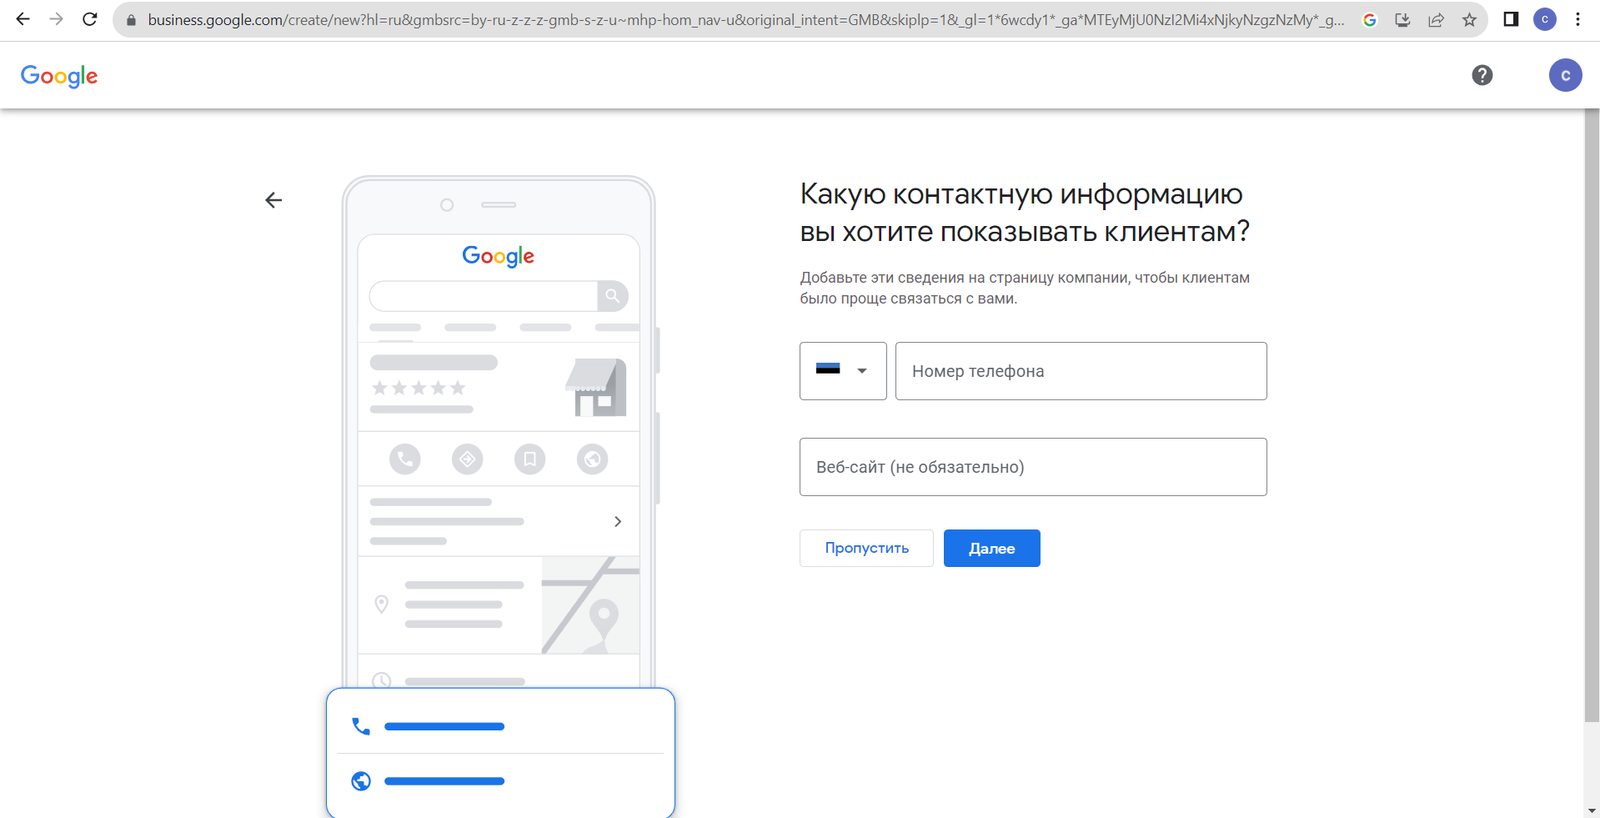
Task: Go back with the page's left arrow
Action: click(x=274, y=200)
